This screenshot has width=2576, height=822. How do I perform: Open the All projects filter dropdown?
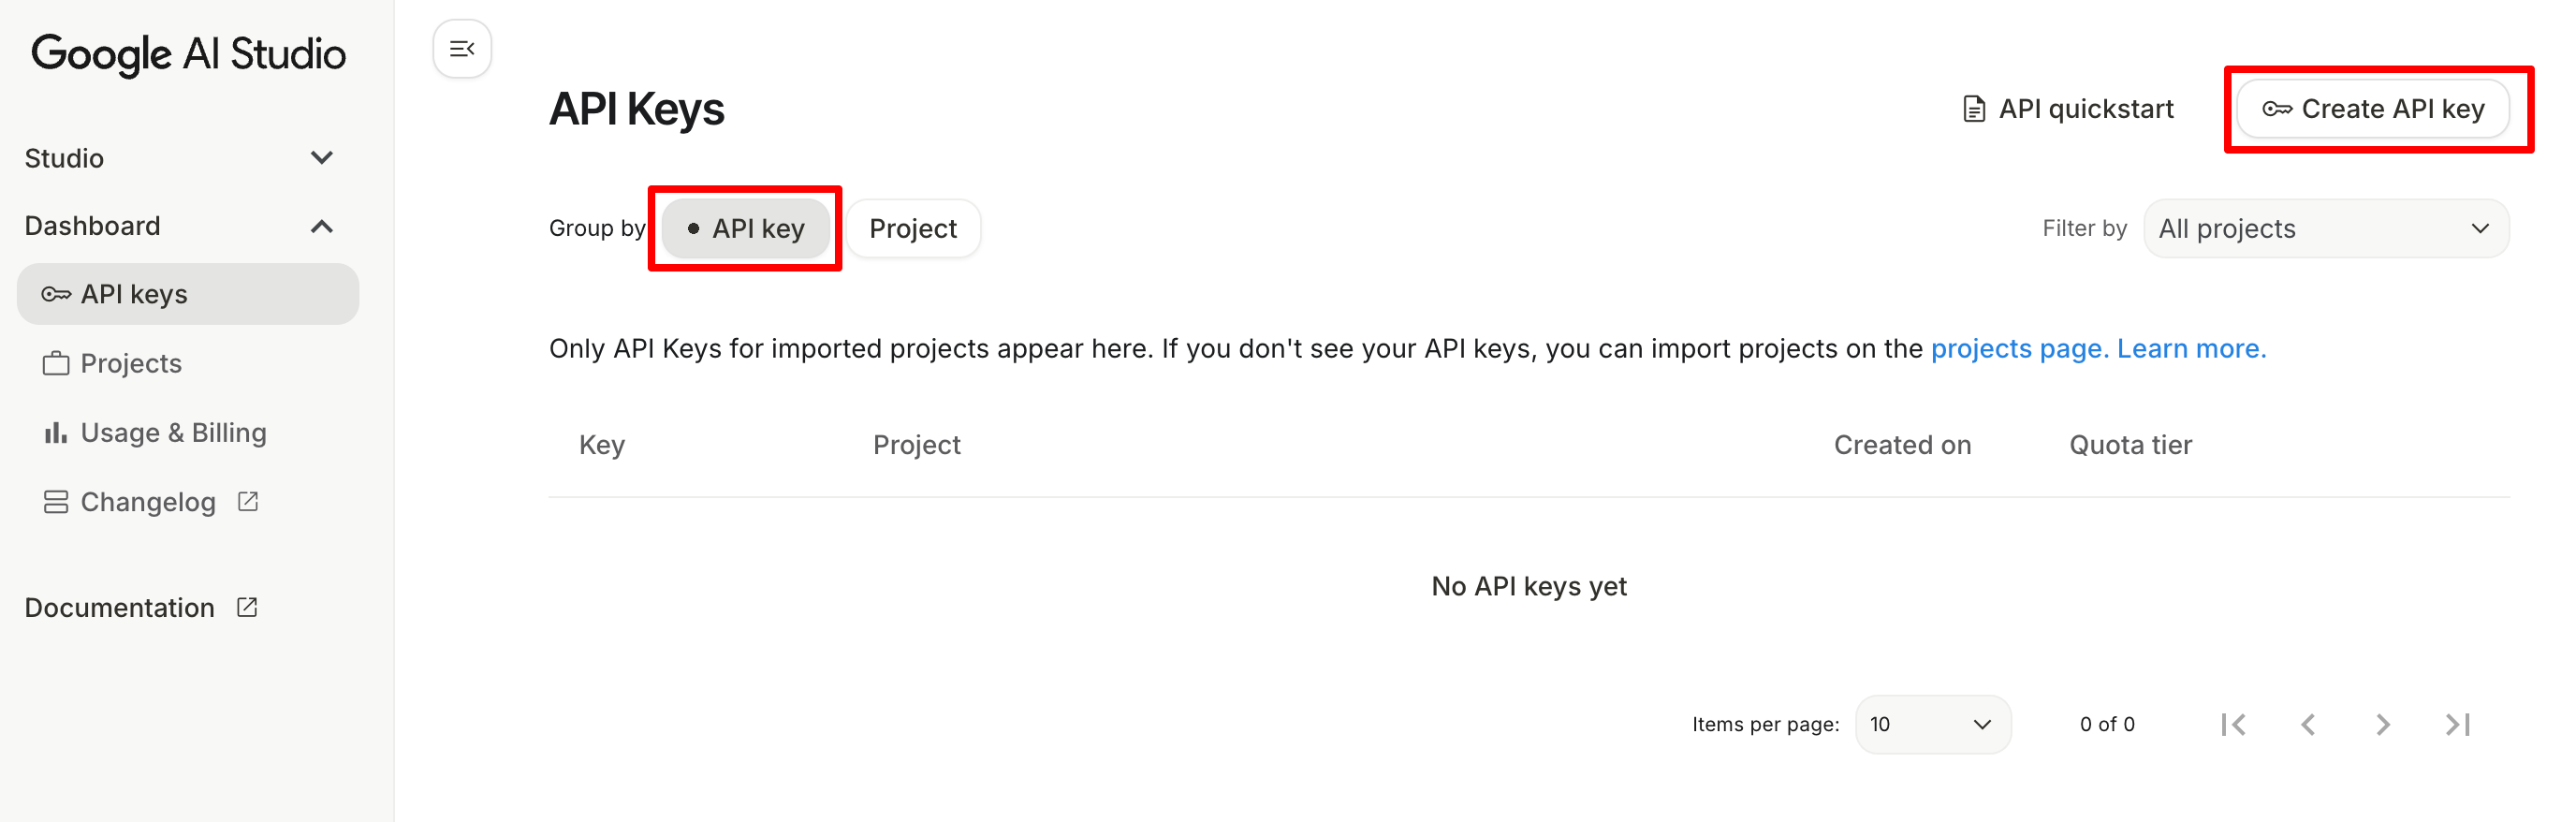[2325, 229]
